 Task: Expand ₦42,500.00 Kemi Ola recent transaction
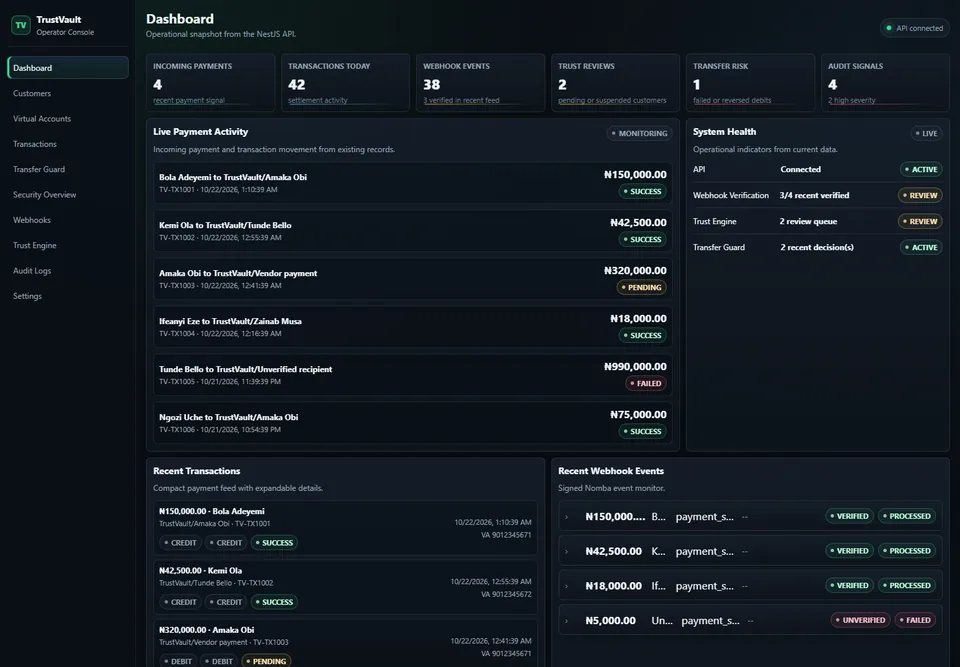point(345,587)
